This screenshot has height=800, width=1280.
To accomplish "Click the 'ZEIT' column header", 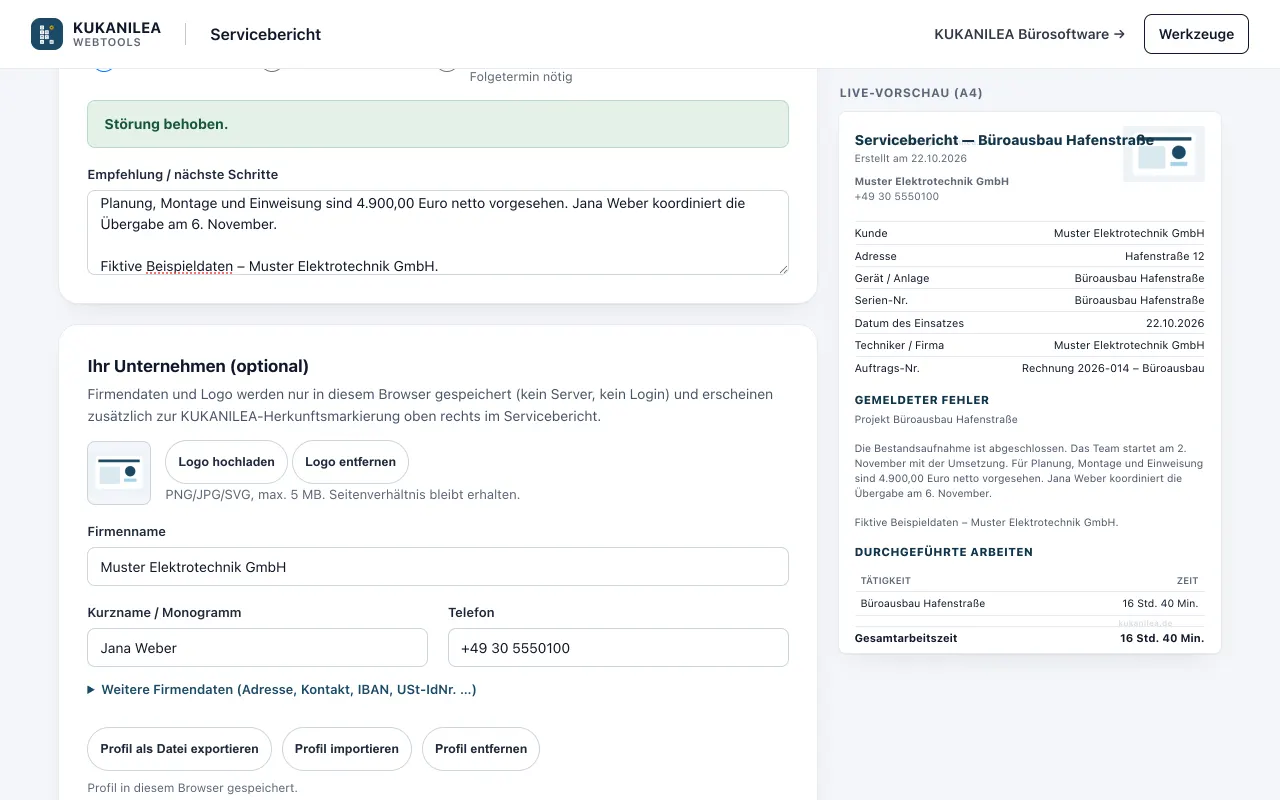I will [1187, 581].
